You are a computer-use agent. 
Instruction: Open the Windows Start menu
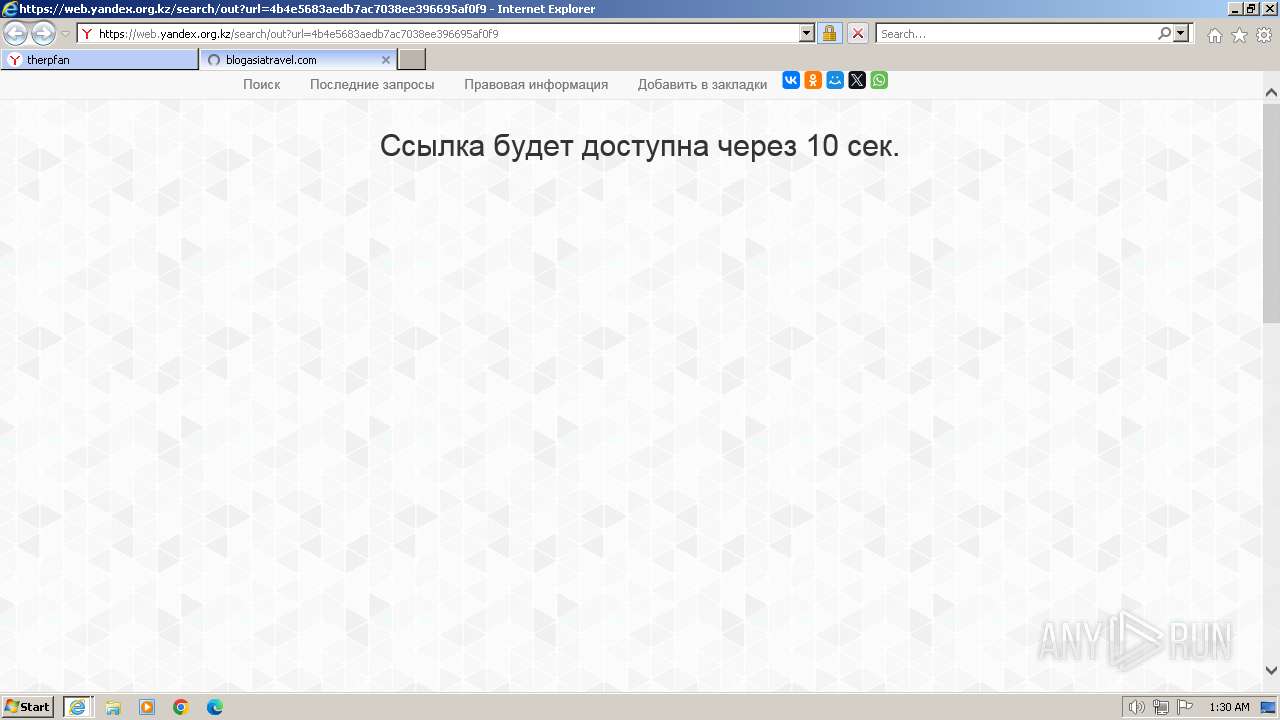(28, 707)
